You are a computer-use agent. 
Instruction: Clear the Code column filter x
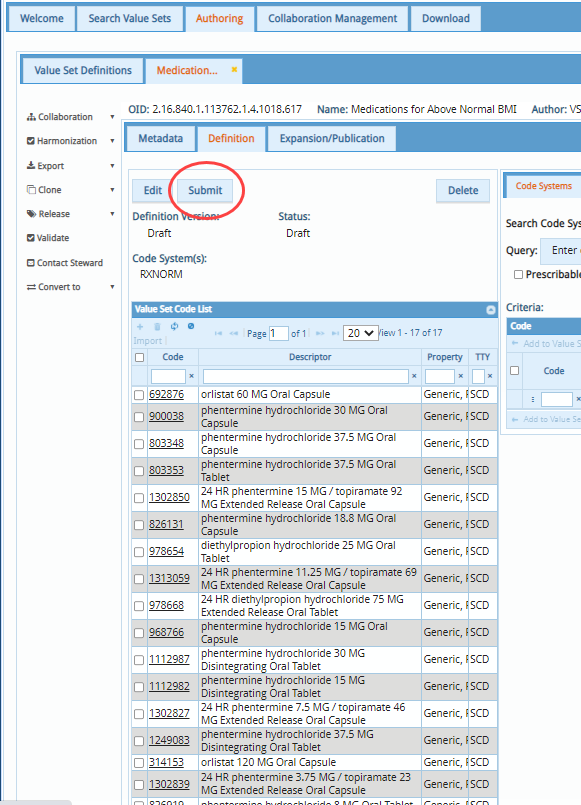[x=191, y=376]
